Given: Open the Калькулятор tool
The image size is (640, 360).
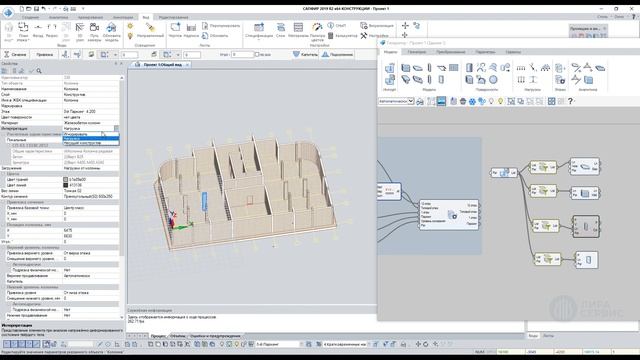Looking at the screenshot, I should point(343,36).
